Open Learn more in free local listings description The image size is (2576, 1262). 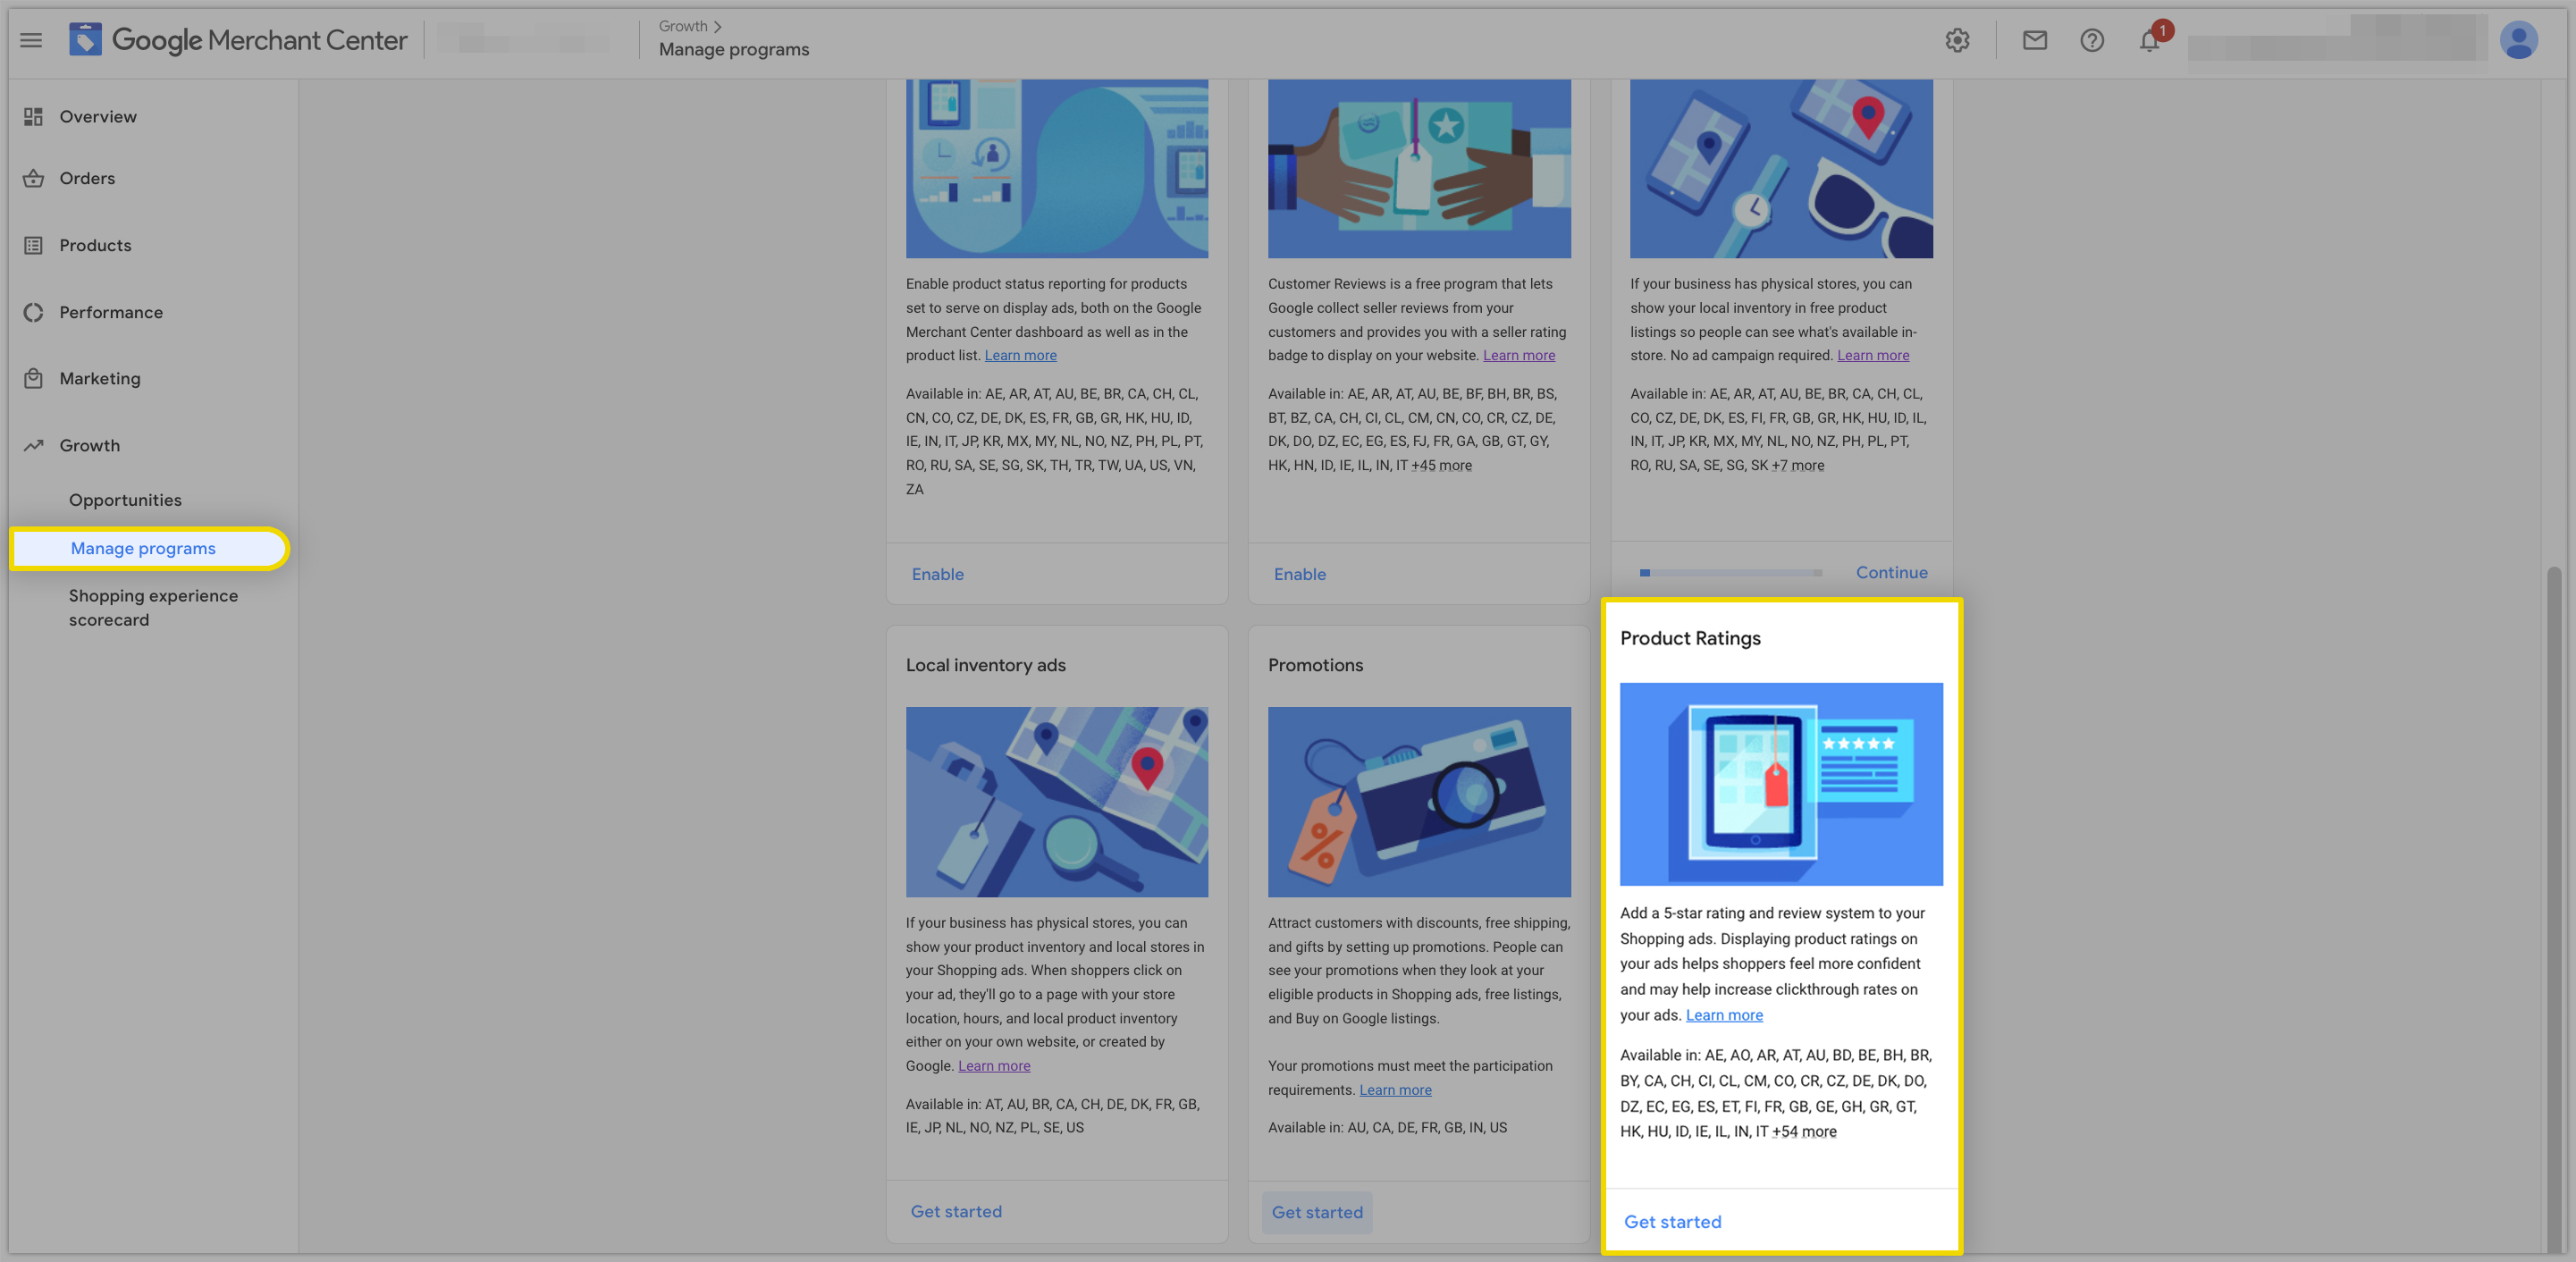1872,355
